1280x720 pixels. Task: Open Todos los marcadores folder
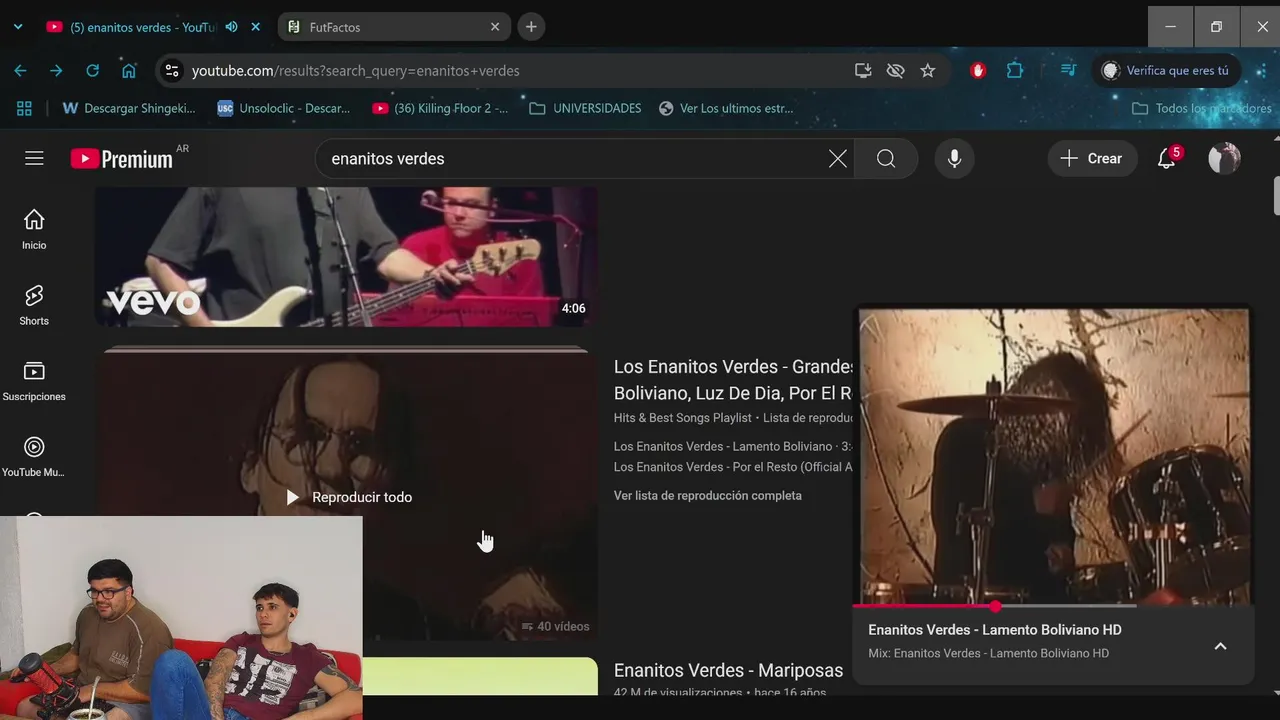1201,108
